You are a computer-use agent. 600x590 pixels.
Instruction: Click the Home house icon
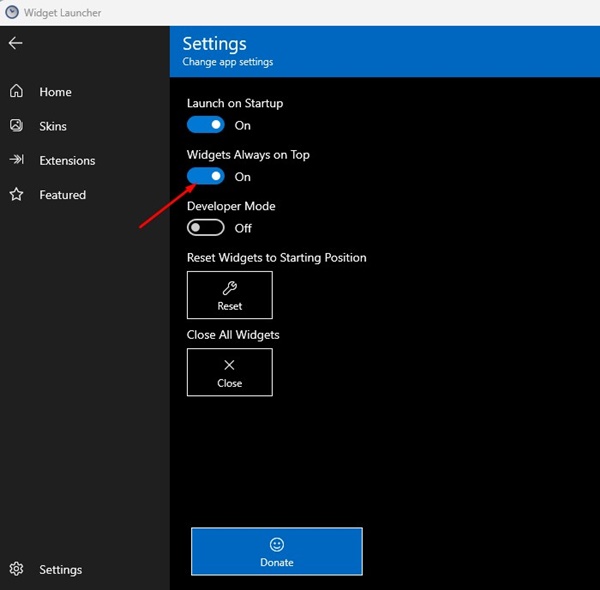coord(16,91)
